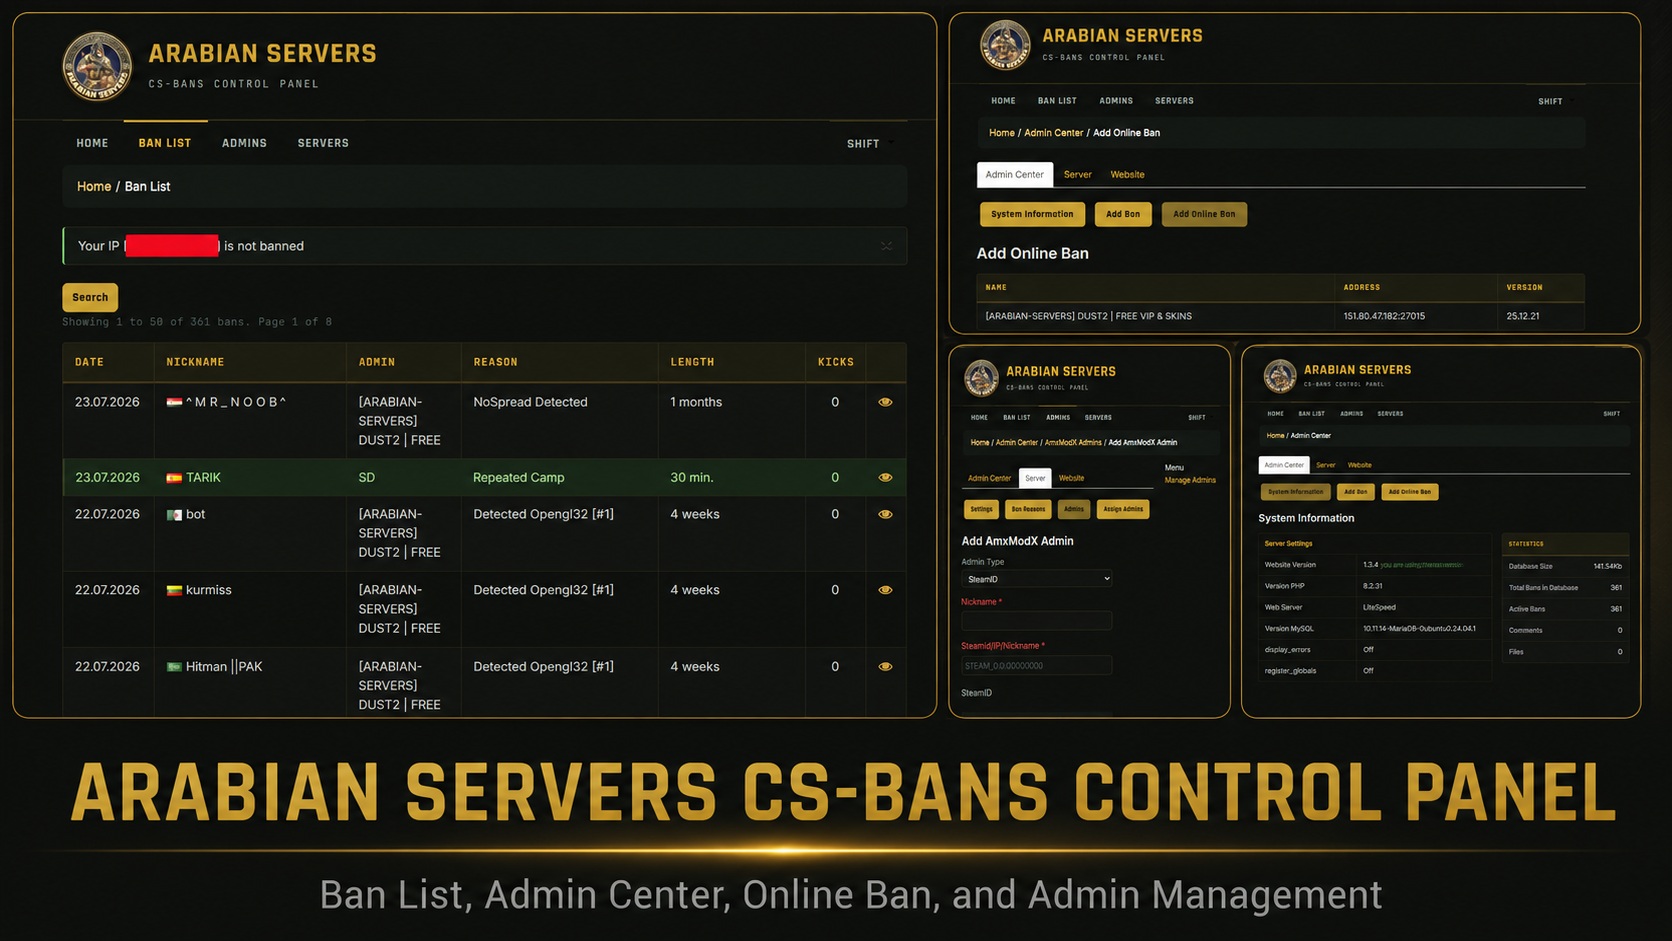The height and width of the screenshot is (941, 1672).
Task: Expand SHIFT user menu in Ban List panel
Action: [x=869, y=144]
